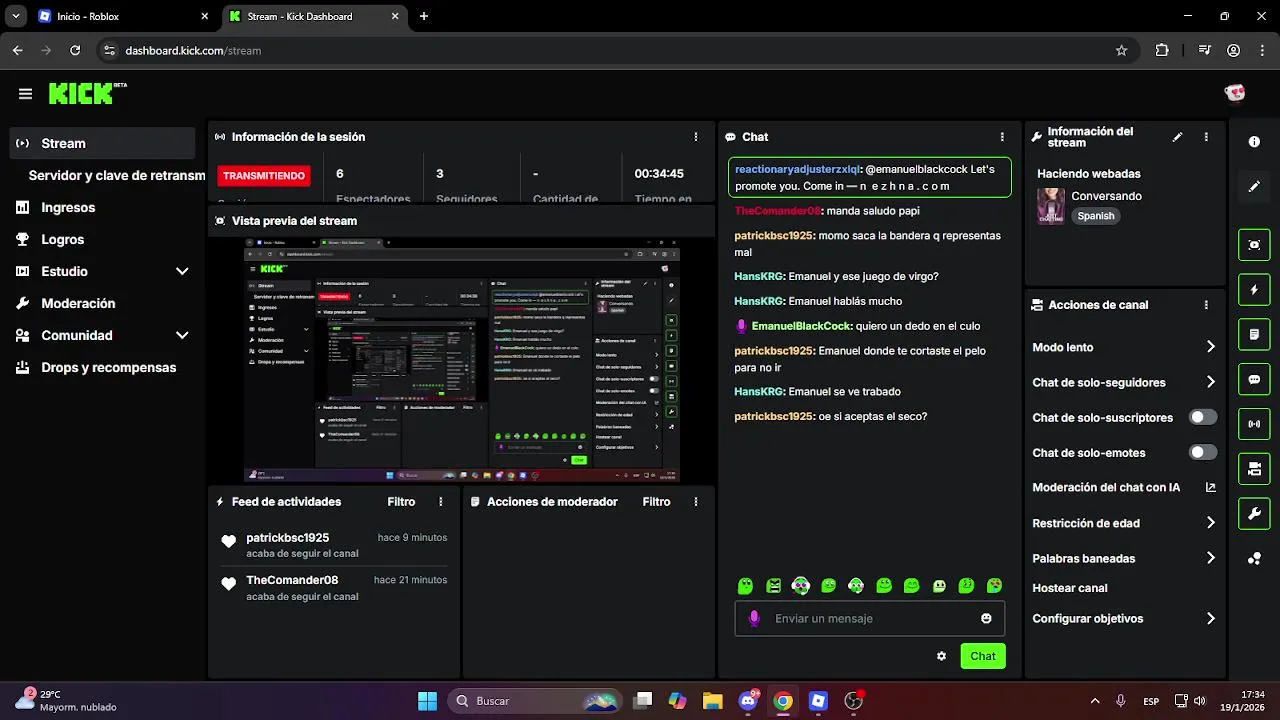
Task: Bookmark the page with star icon
Action: pyautogui.click(x=1121, y=50)
